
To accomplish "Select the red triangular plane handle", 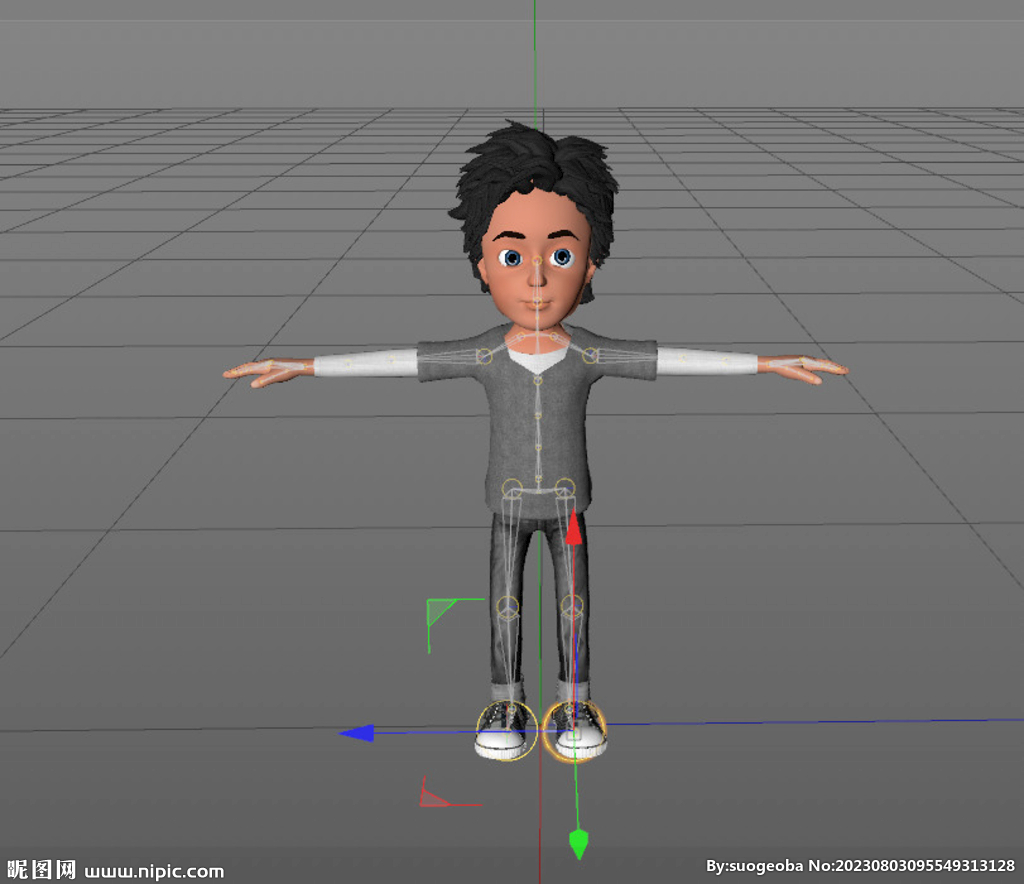I will click(x=432, y=797).
